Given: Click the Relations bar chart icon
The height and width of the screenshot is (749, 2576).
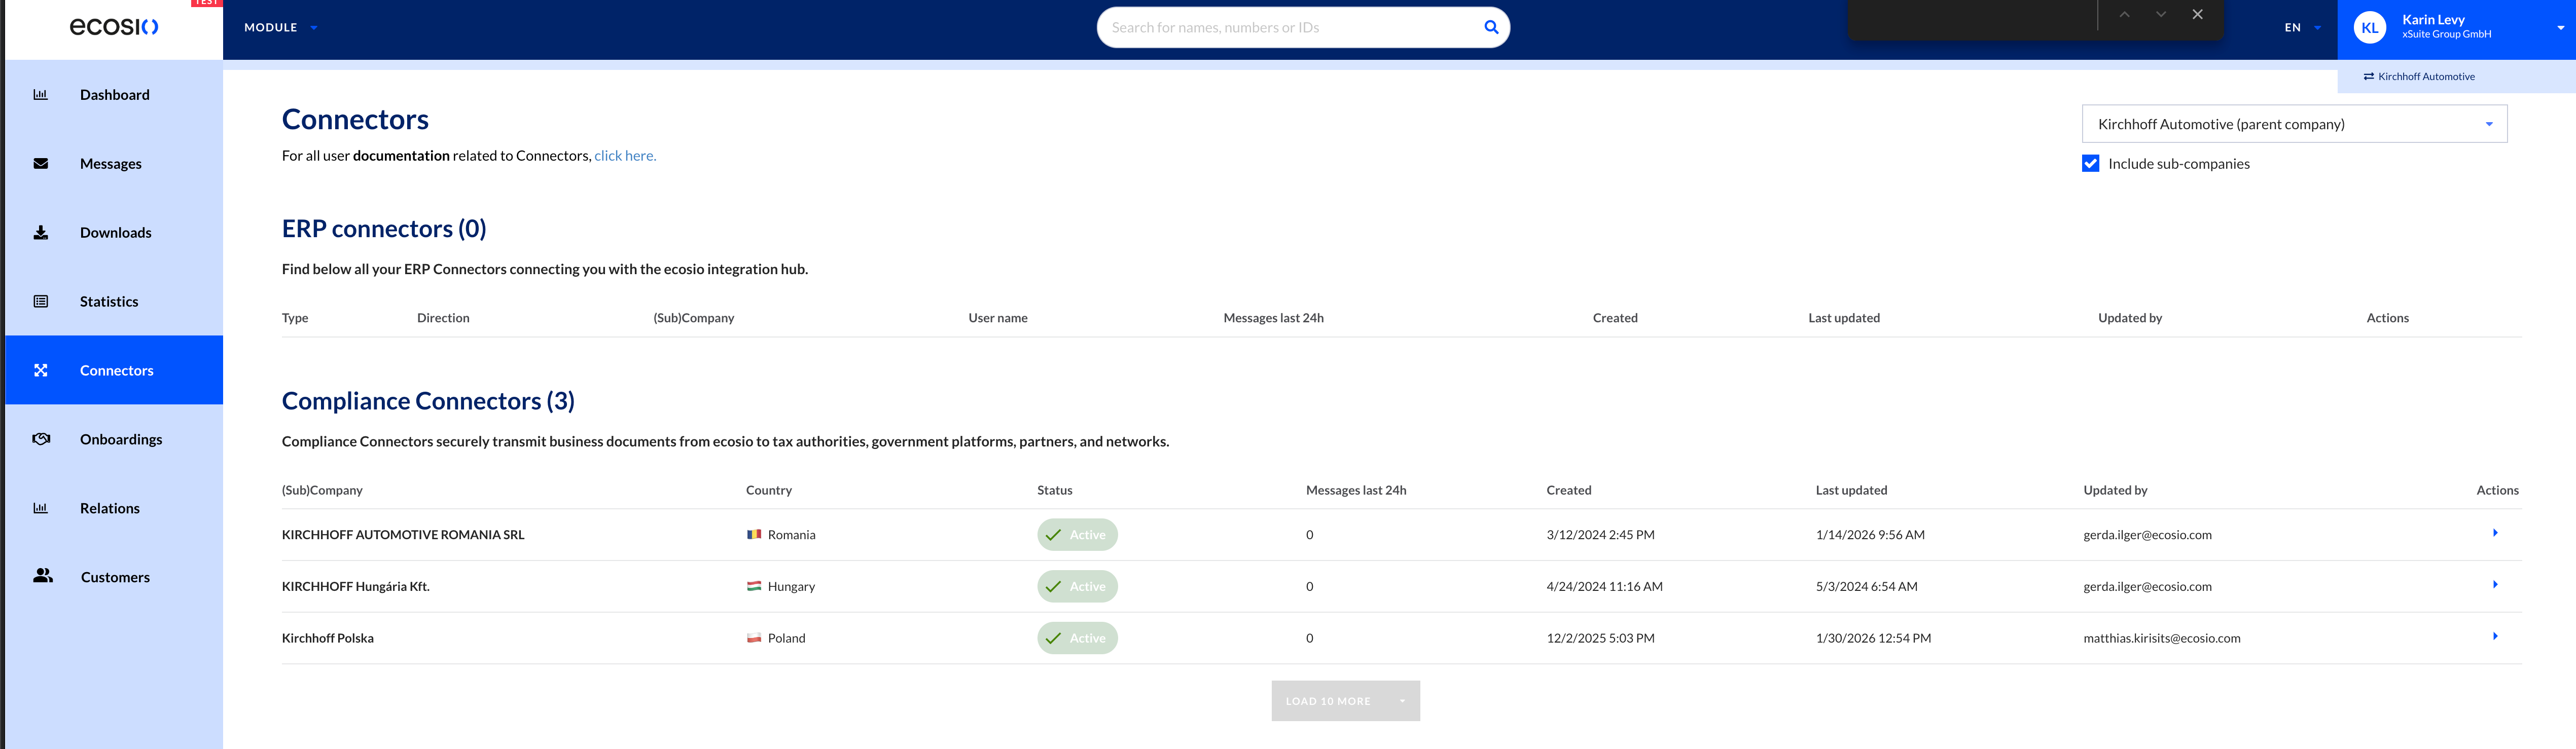Looking at the screenshot, I should point(41,508).
